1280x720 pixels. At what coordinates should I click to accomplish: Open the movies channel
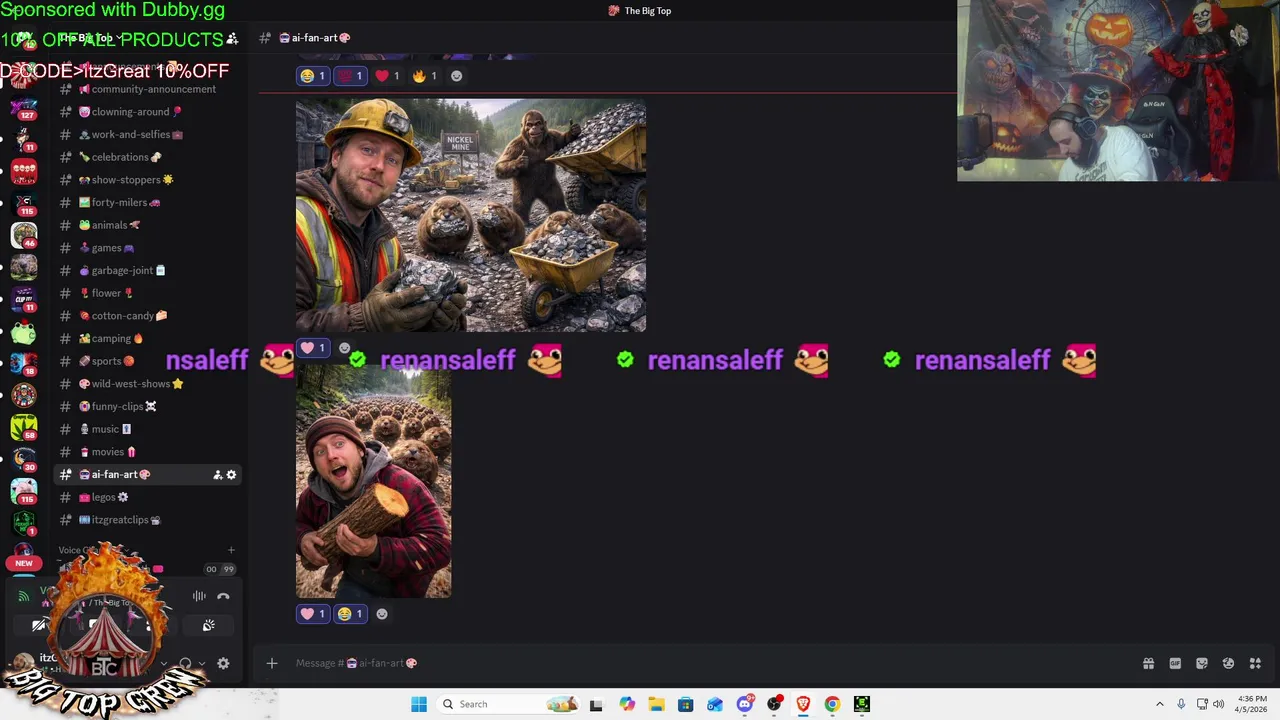click(x=148, y=452)
